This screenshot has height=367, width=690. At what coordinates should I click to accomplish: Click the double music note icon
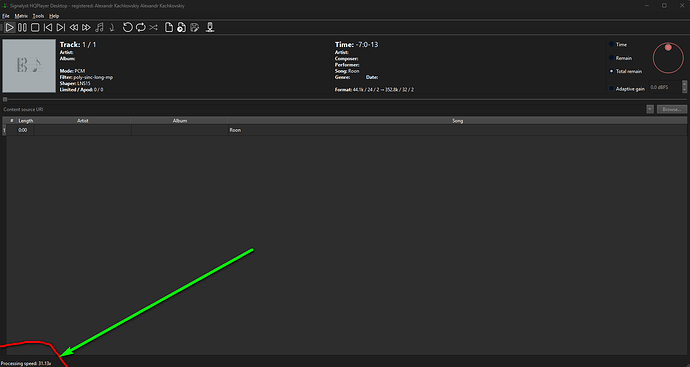click(99, 28)
